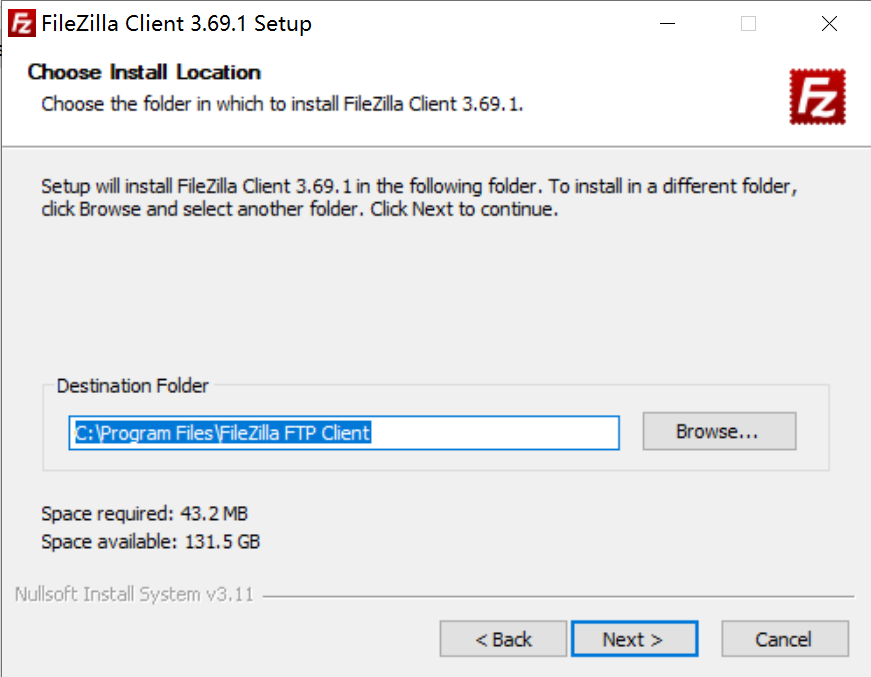Click the "Setup will install FileZilla" description paragraph
871x677 pixels.
pos(419,198)
